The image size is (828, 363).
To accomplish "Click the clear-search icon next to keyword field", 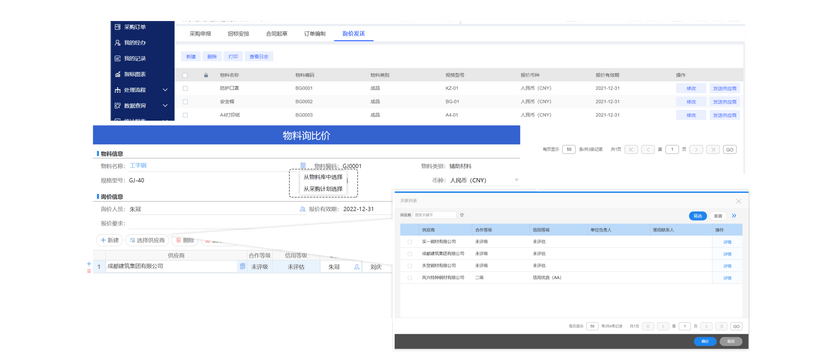I will (462, 215).
